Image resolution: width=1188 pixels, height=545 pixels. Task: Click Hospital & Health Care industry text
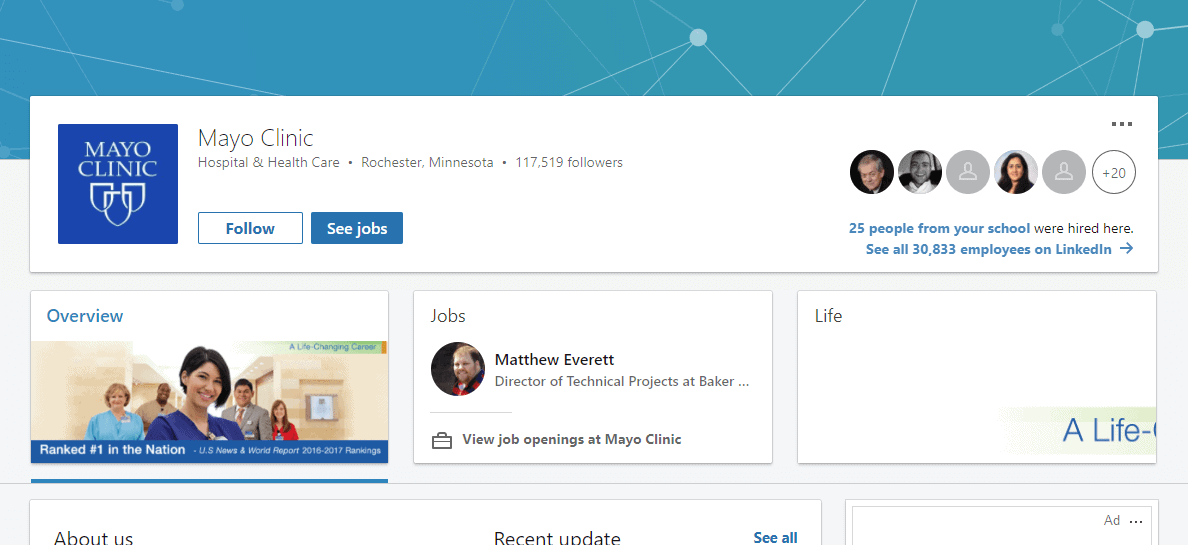click(x=269, y=162)
